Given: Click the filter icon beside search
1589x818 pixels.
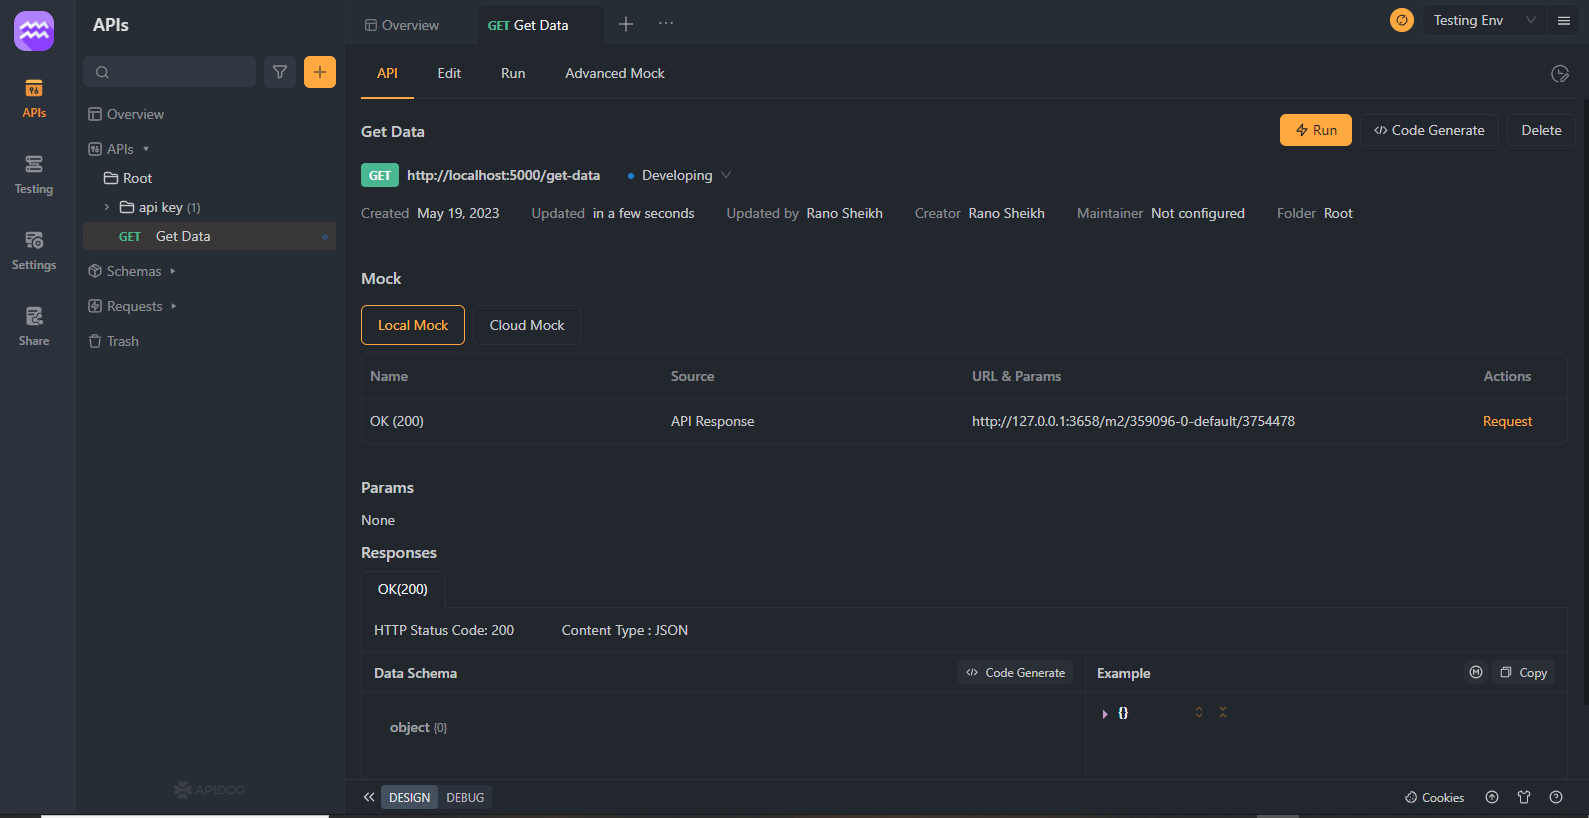Looking at the screenshot, I should (x=280, y=72).
